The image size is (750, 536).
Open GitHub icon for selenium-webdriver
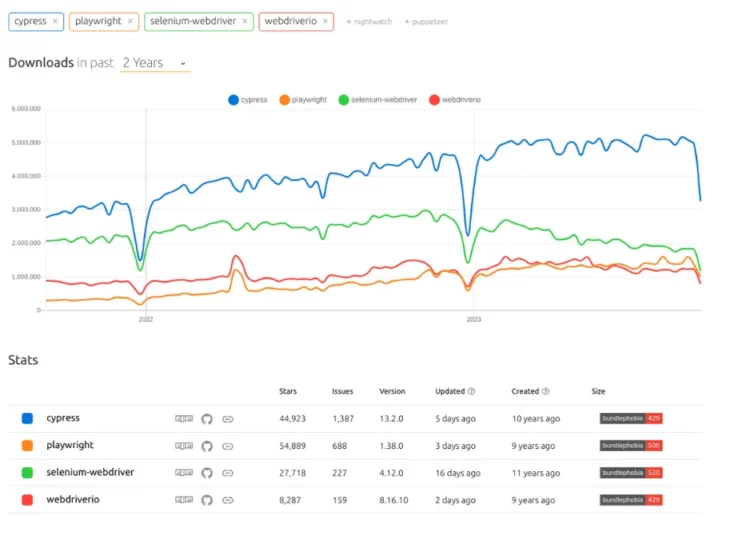(207, 473)
